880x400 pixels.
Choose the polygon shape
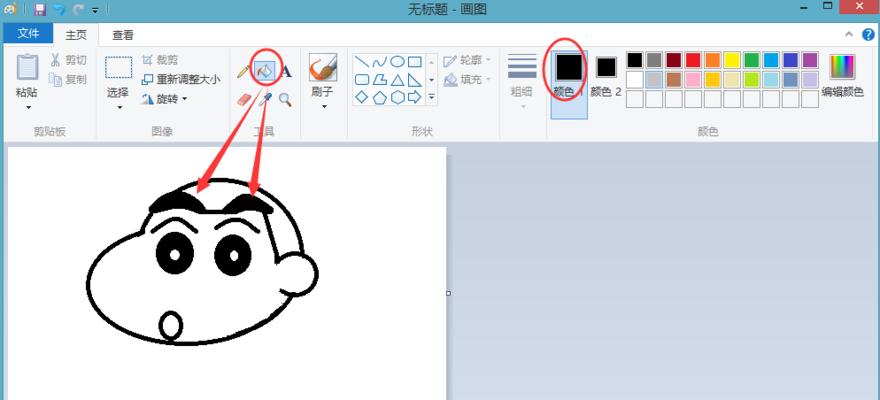[379, 80]
